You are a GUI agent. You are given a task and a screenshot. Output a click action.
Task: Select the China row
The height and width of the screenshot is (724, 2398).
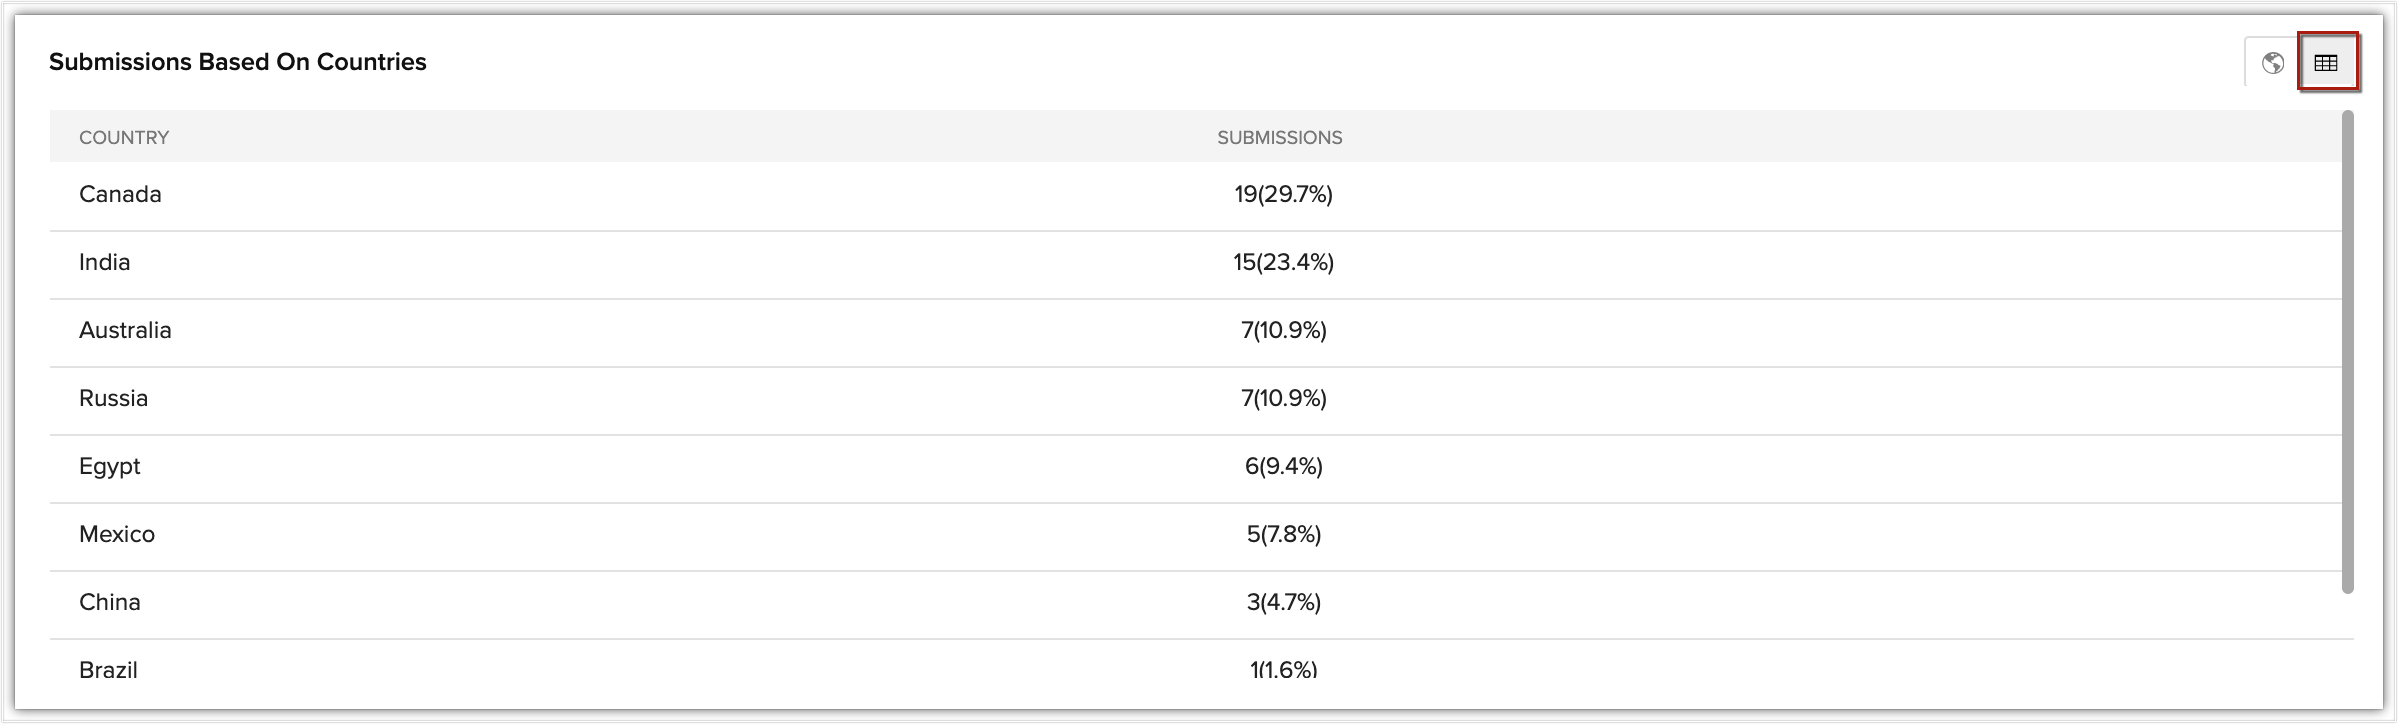coord(110,602)
